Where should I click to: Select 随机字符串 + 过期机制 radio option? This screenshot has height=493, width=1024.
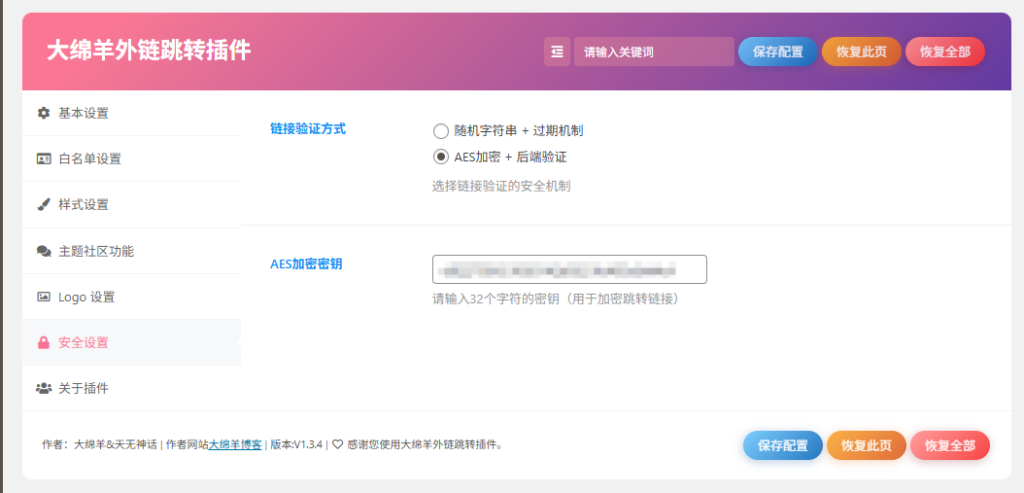coord(441,131)
